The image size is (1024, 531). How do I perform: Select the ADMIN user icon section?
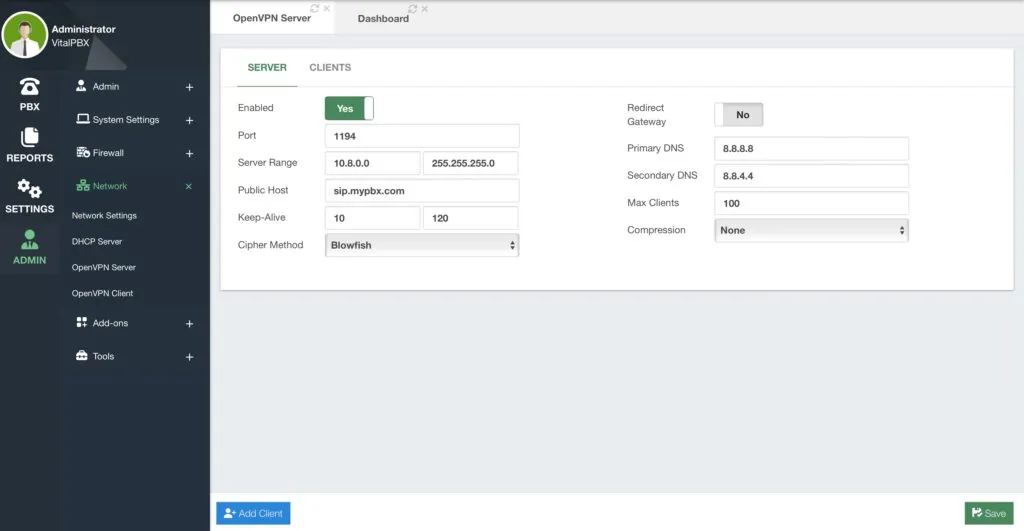29,247
